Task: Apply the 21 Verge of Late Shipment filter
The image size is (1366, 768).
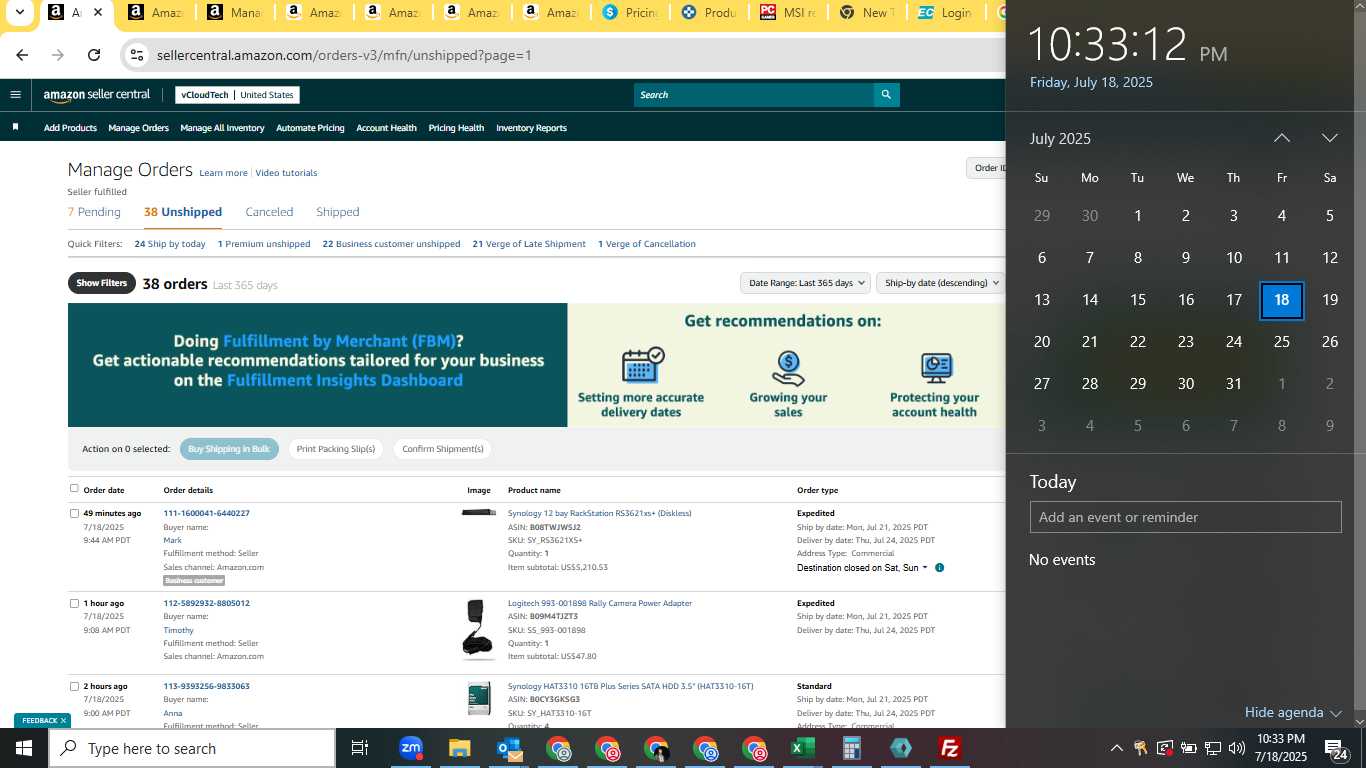Action: 529,244
